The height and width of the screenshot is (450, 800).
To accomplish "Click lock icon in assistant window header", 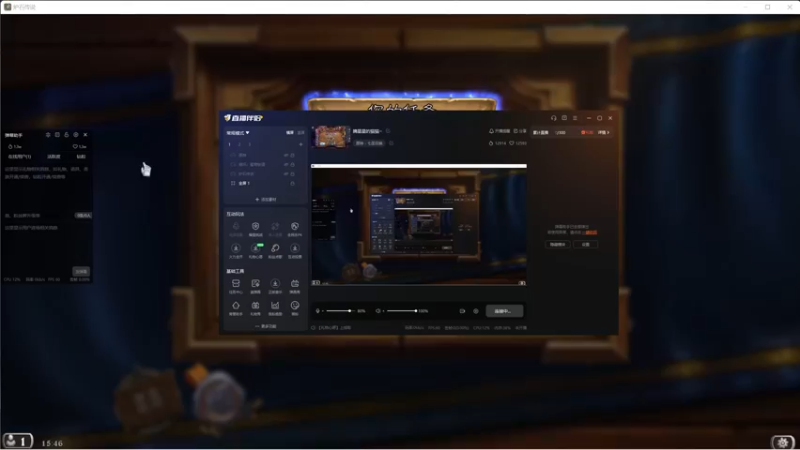I will coord(66,135).
